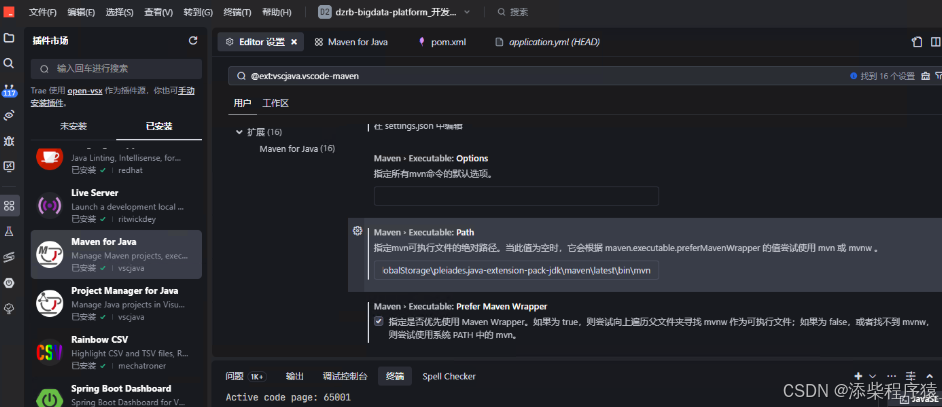This screenshot has width=942, height=407.
Task: Open the 编辑(E) menu
Action: (81, 12)
